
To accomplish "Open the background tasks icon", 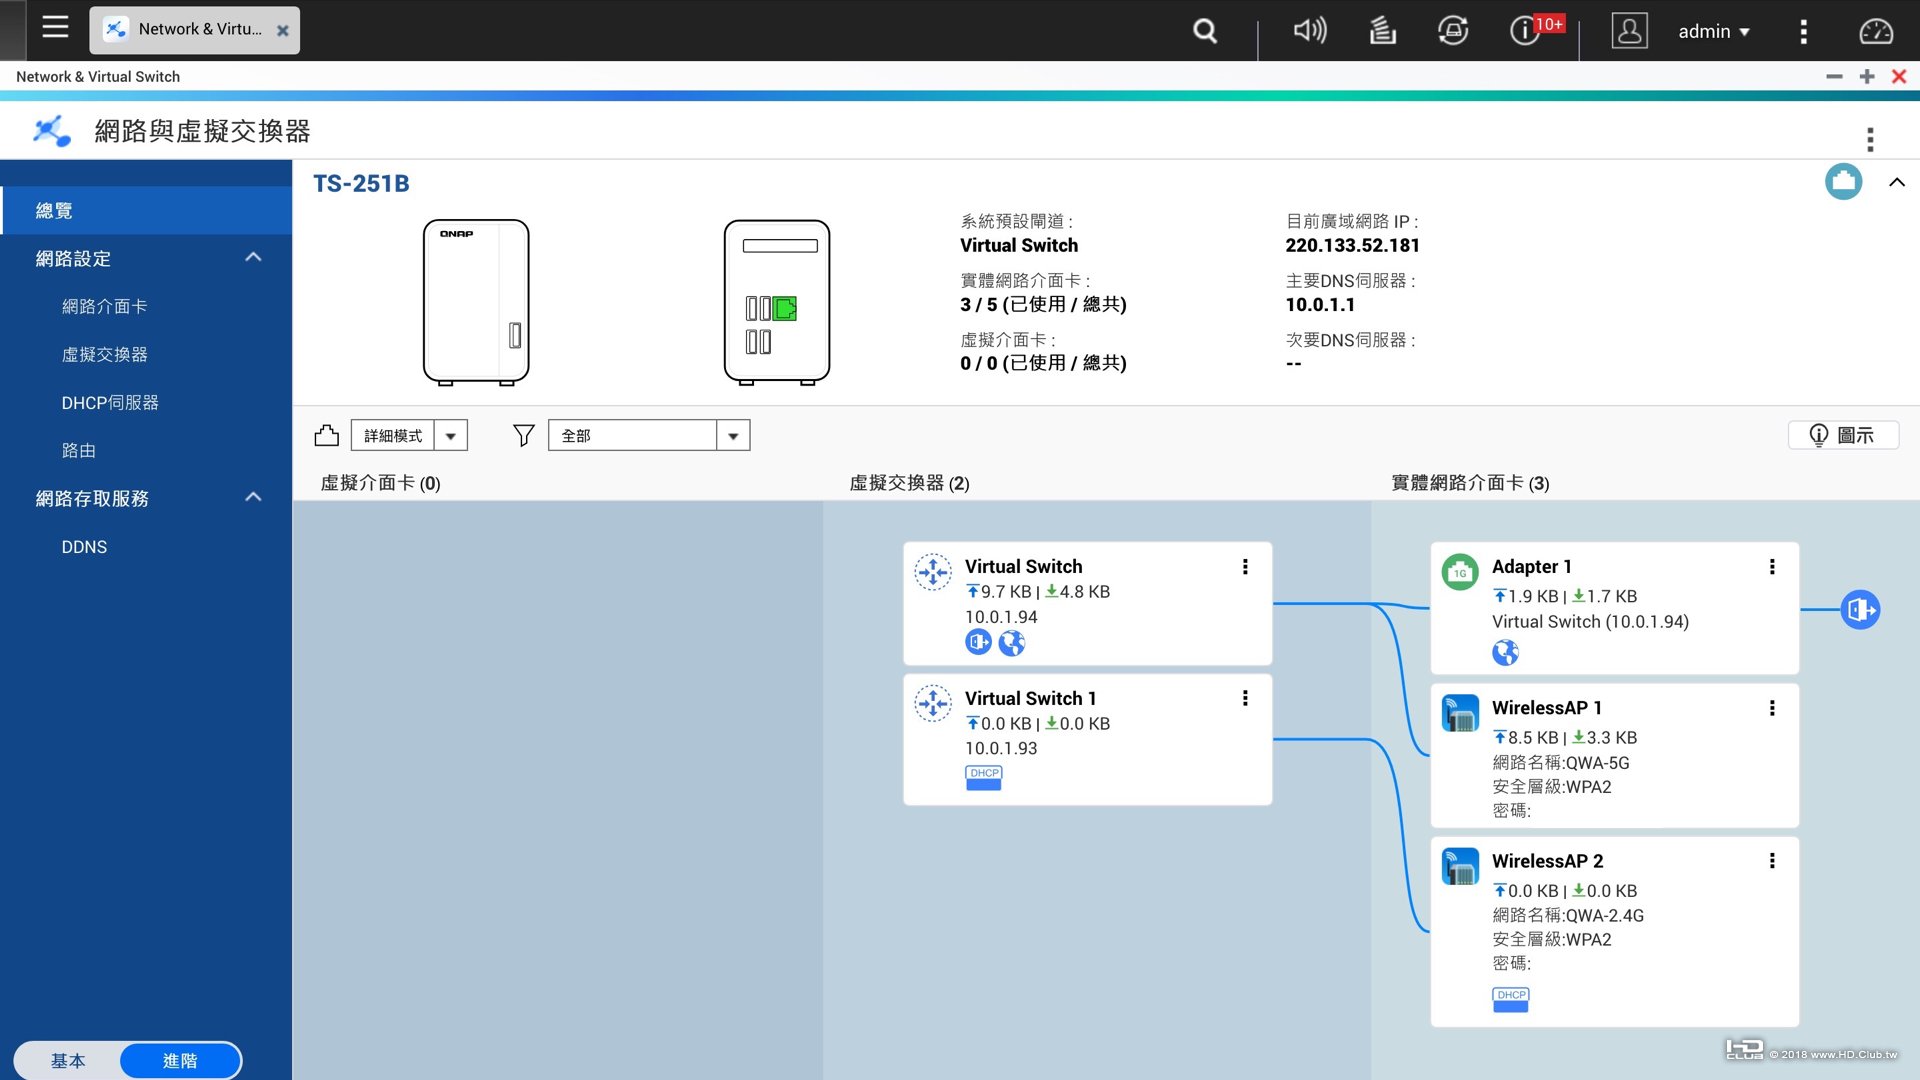I will point(1382,31).
